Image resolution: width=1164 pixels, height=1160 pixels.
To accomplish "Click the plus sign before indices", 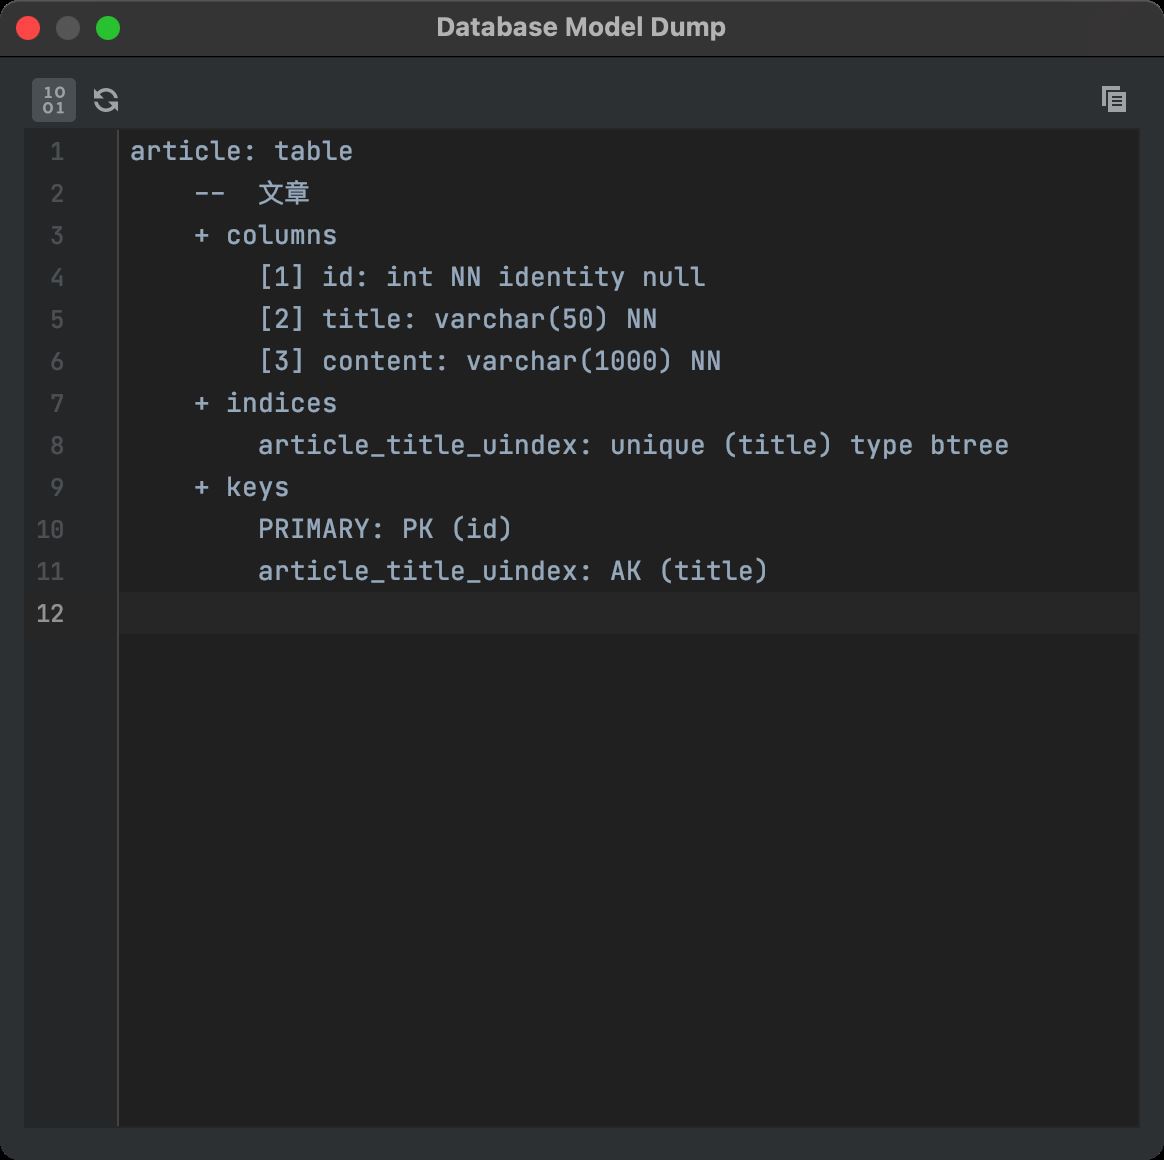I will (x=202, y=404).
